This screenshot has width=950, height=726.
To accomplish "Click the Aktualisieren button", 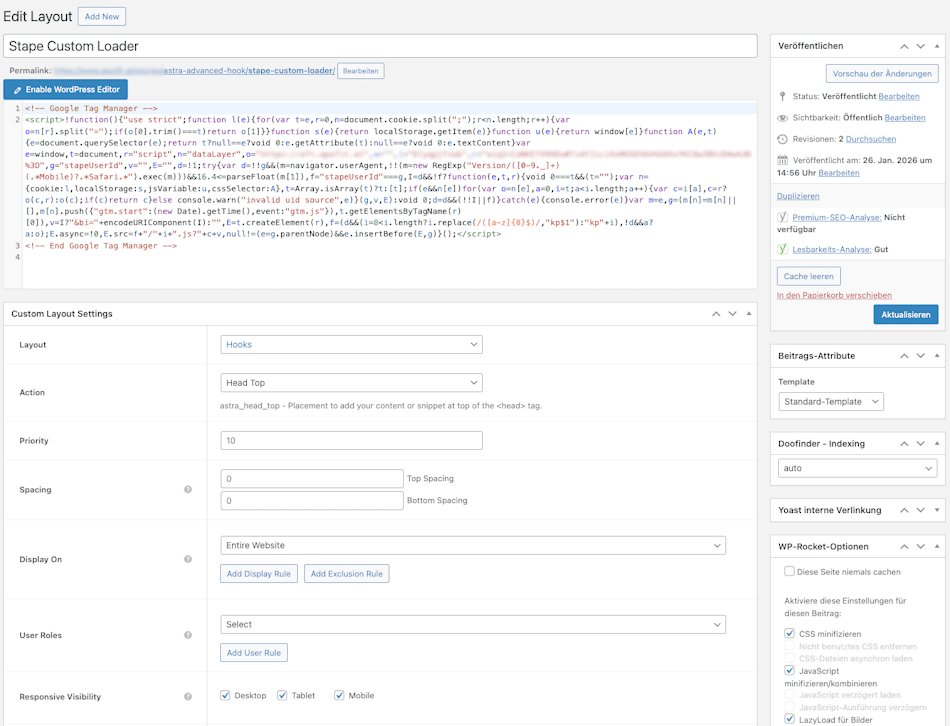I will pos(906,315).
